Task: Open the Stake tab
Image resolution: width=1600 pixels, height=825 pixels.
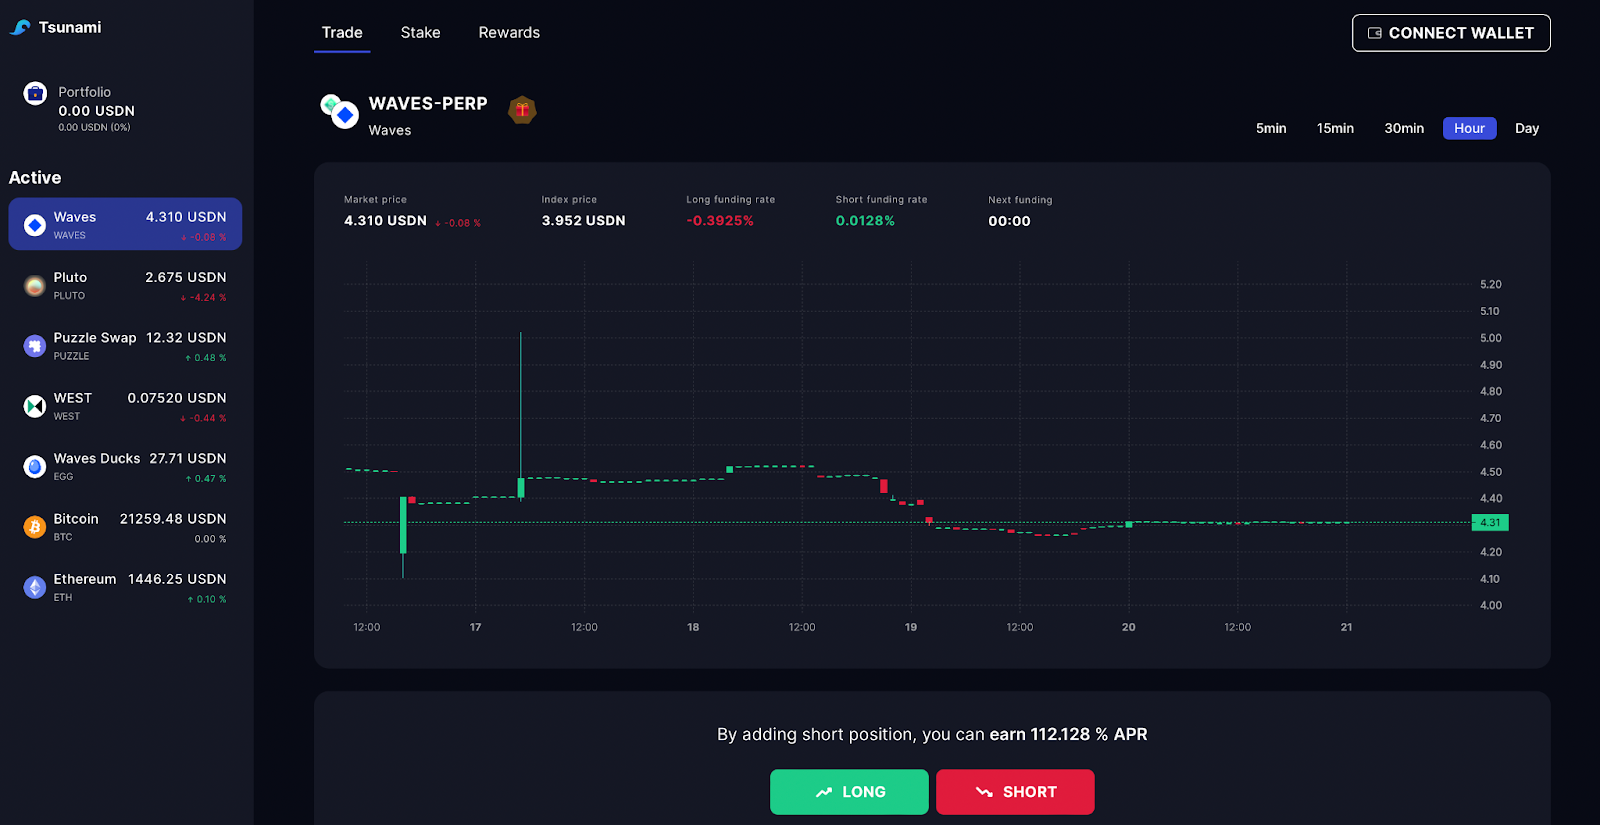Action: 420,33
